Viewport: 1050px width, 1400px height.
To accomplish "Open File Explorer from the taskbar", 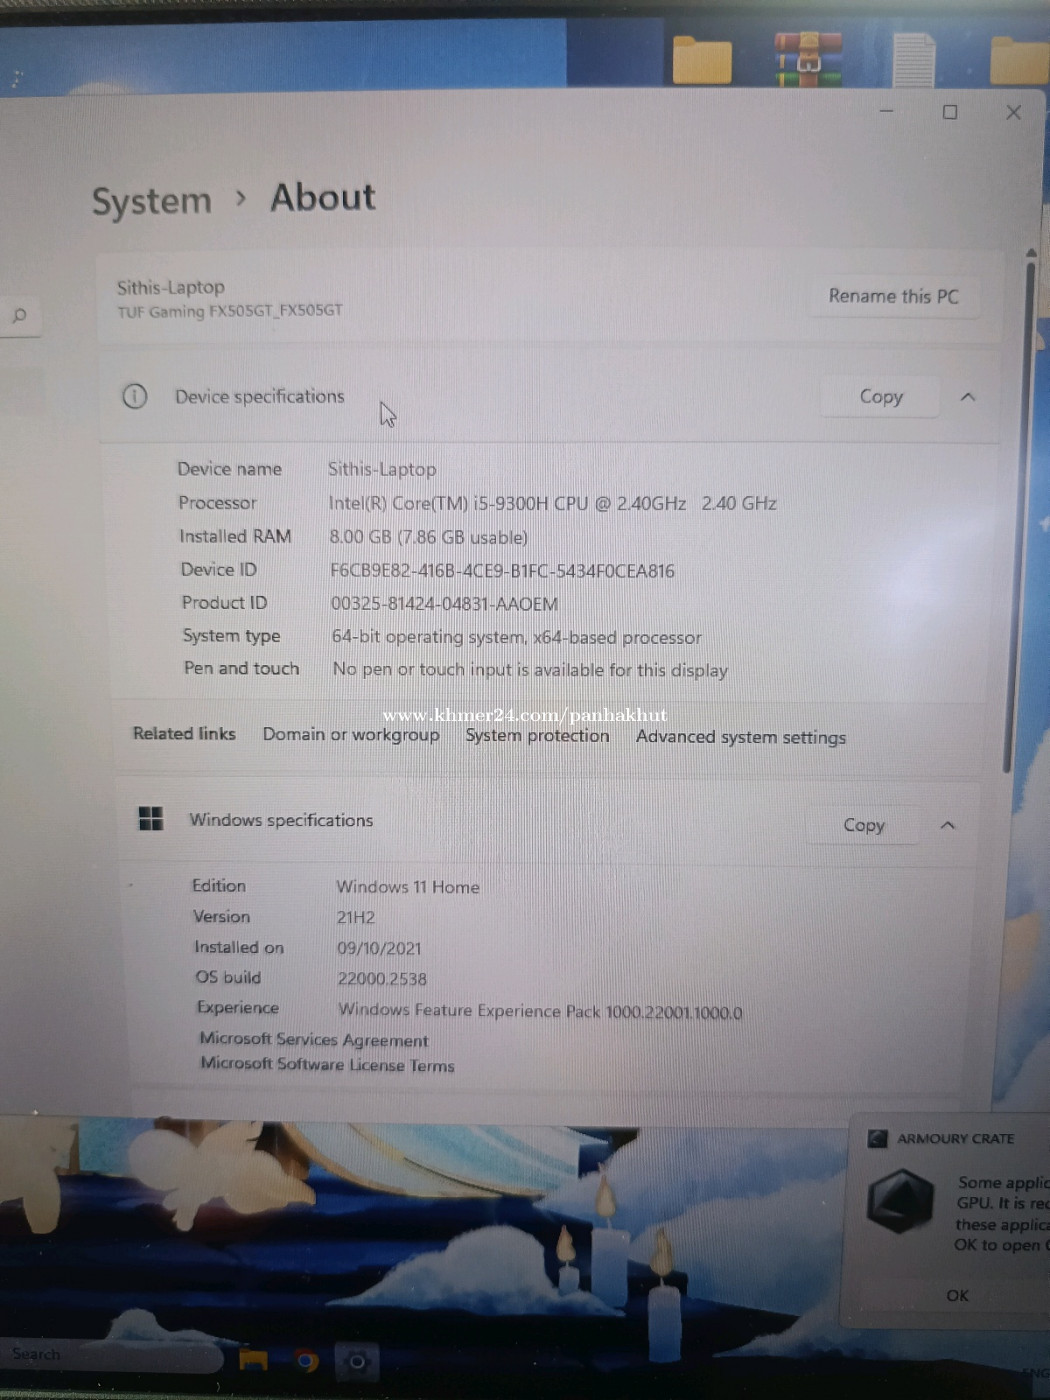I will click(253, 1360).
